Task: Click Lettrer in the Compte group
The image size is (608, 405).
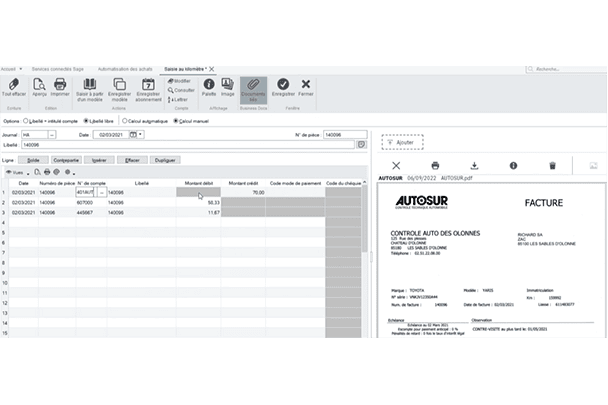Action: 178,100
